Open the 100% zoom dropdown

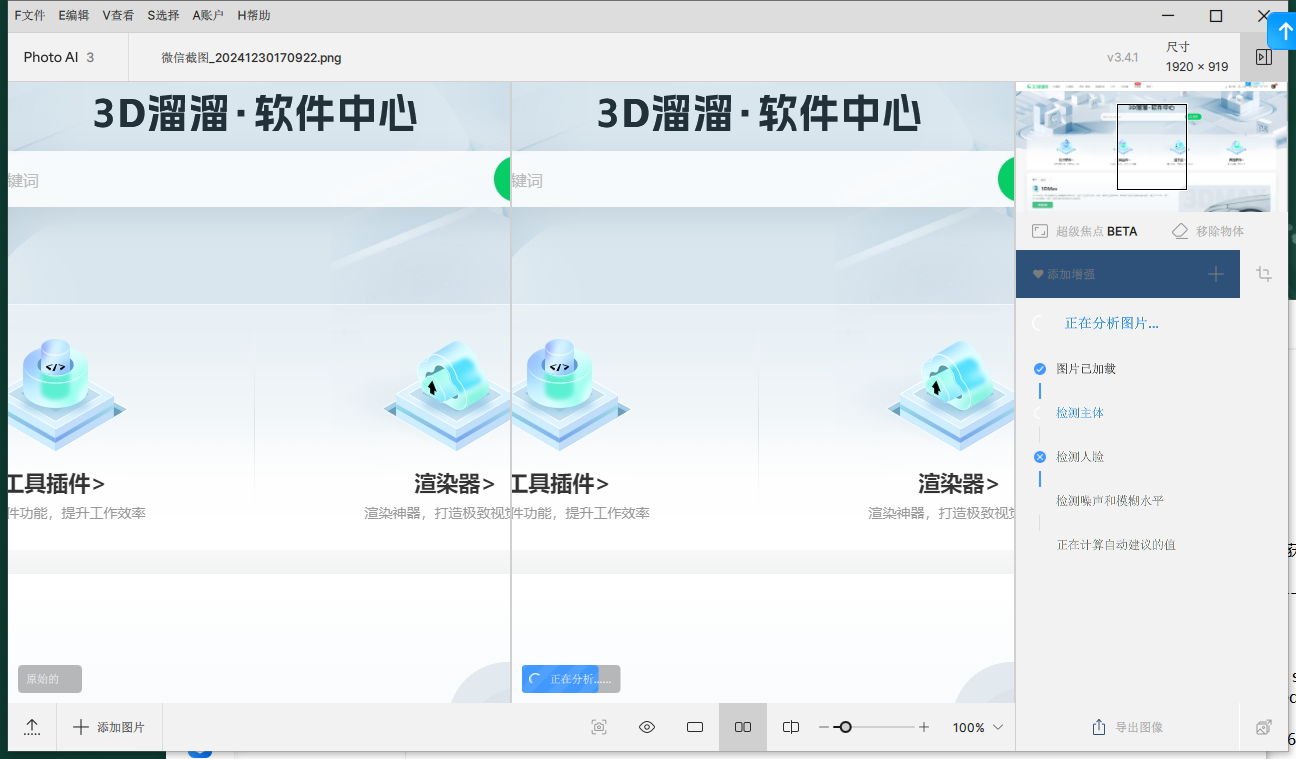pyautogui.click(x=978, y=727)
